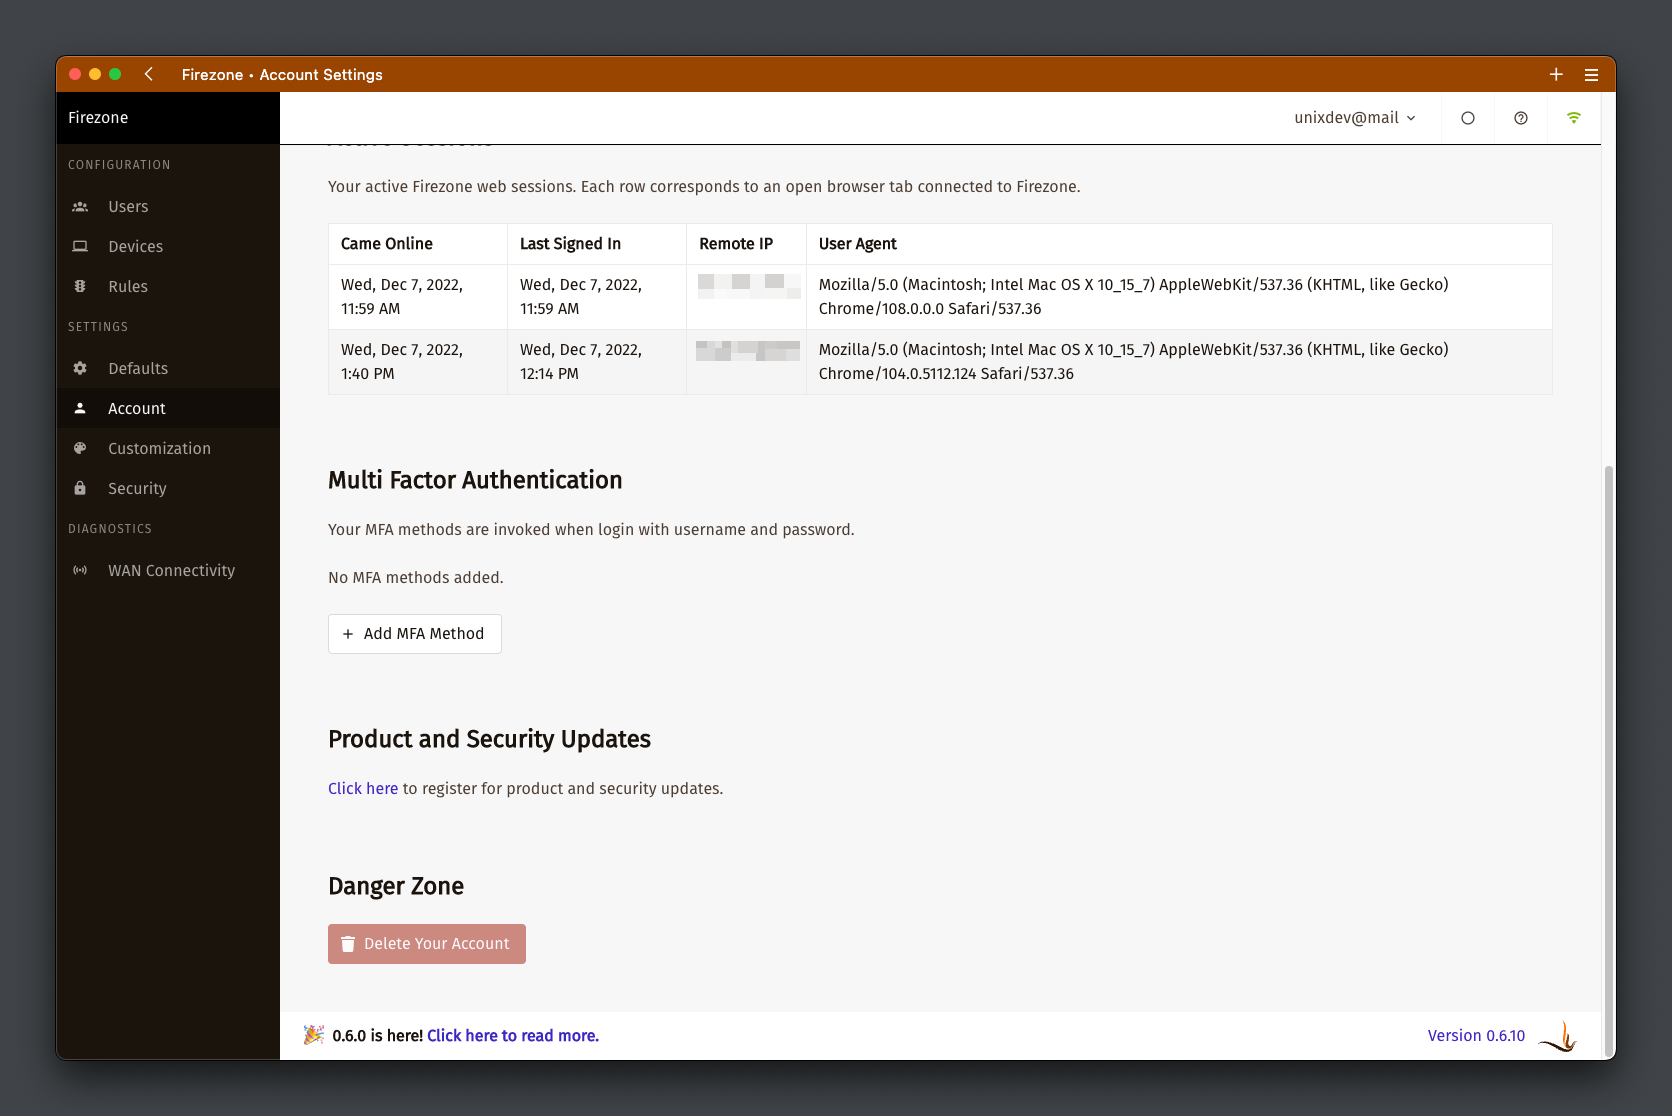Image resolution: width=1672 pixels, height=1116 pixels.
Task: Click the plus icon in title bar
Action: (1556, 75)
